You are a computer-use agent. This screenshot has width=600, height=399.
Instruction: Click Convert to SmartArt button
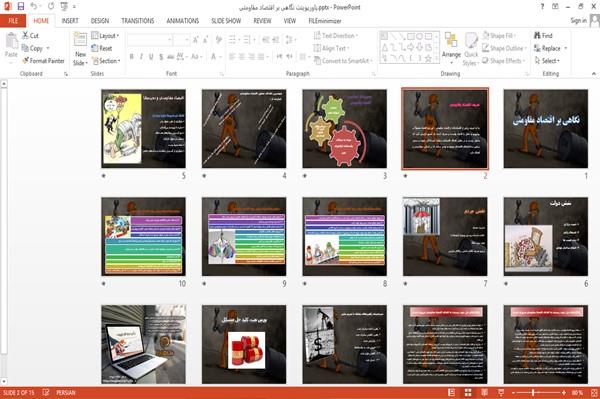[343, 61]
